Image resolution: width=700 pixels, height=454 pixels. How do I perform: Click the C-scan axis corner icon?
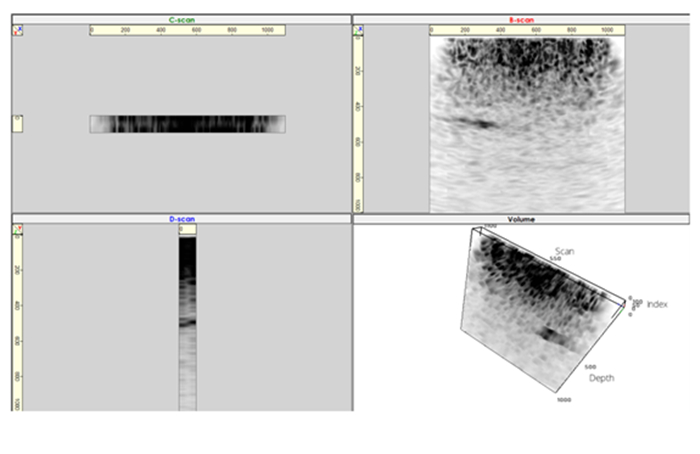click(18, 30)
